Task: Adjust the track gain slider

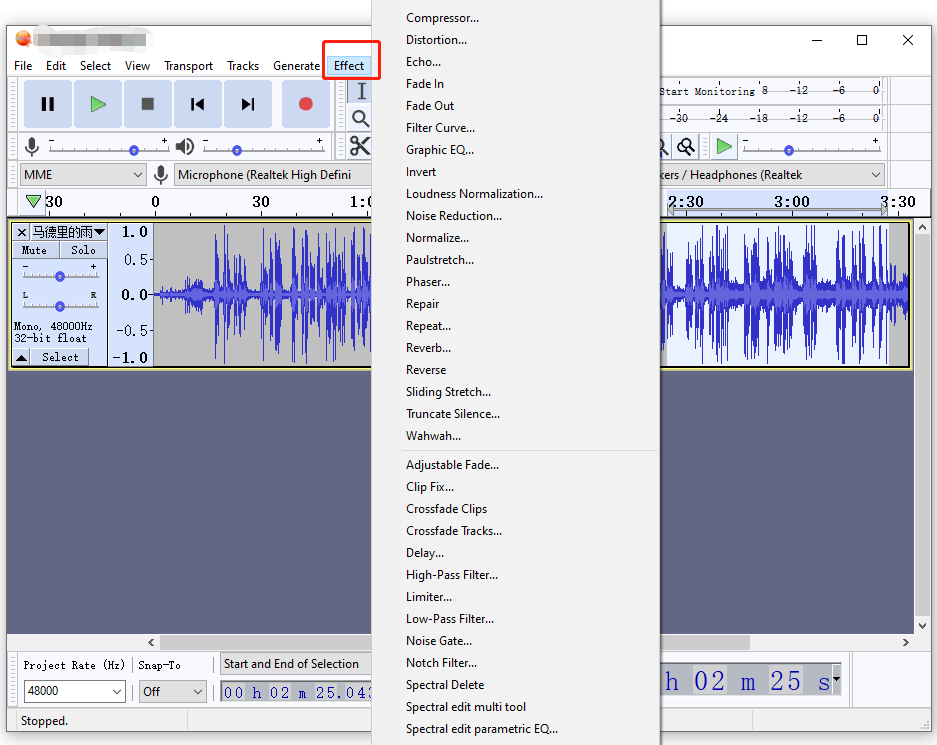Action: (60, 276)
